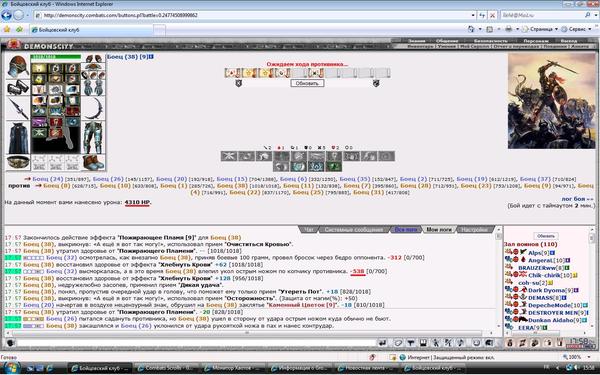Click the Internet Explorer Favorites star icon

[7, 29]
